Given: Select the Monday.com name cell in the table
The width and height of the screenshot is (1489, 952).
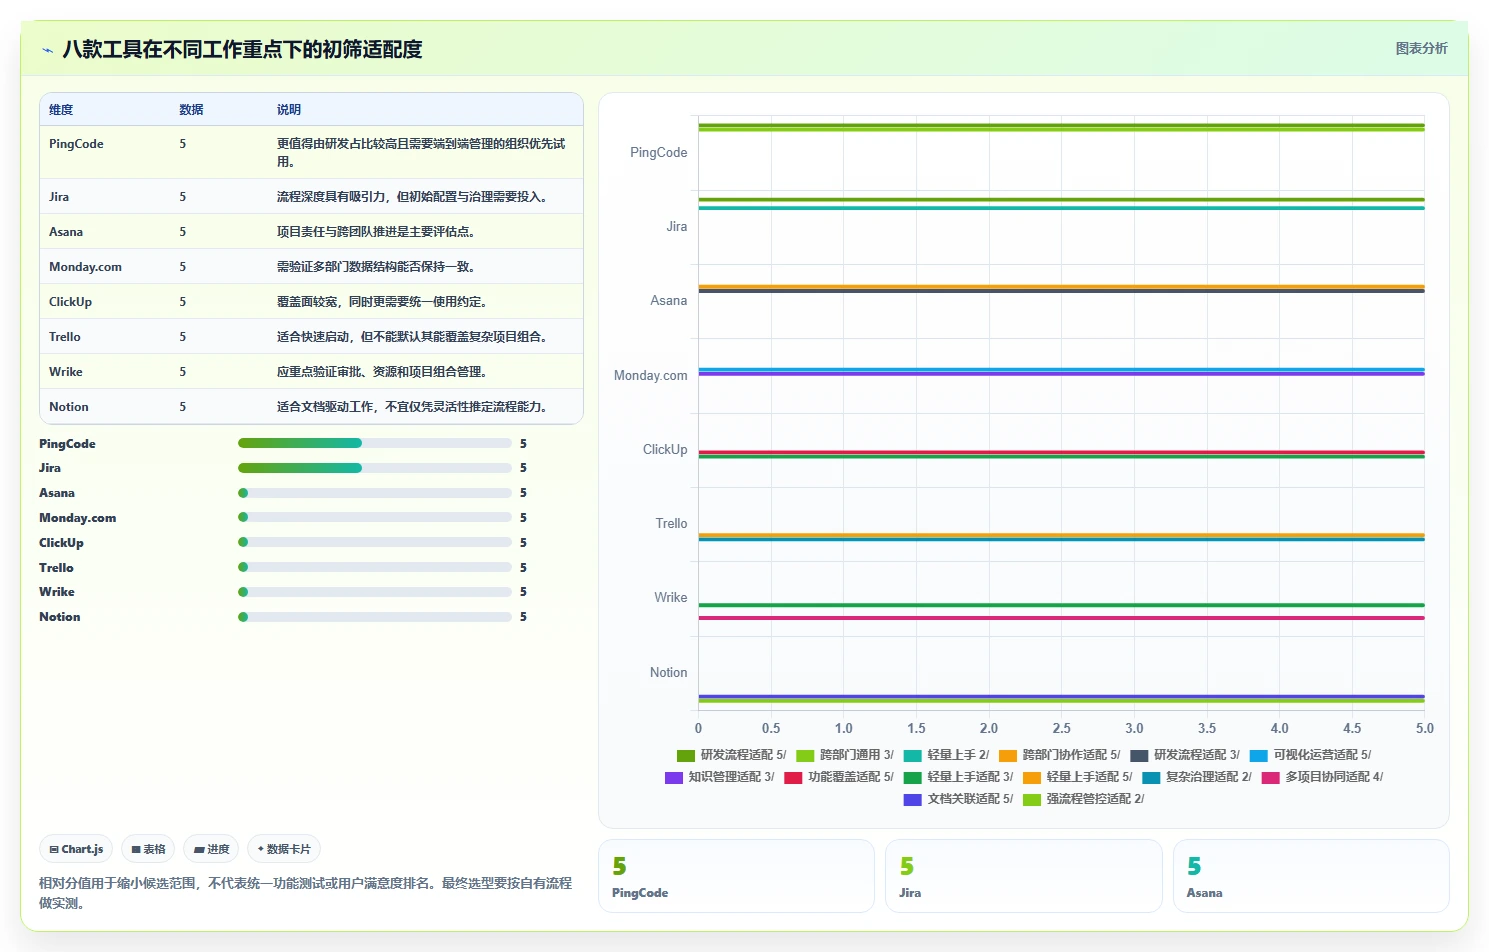Looking at the screenshot, I should (x=85, y=267).
